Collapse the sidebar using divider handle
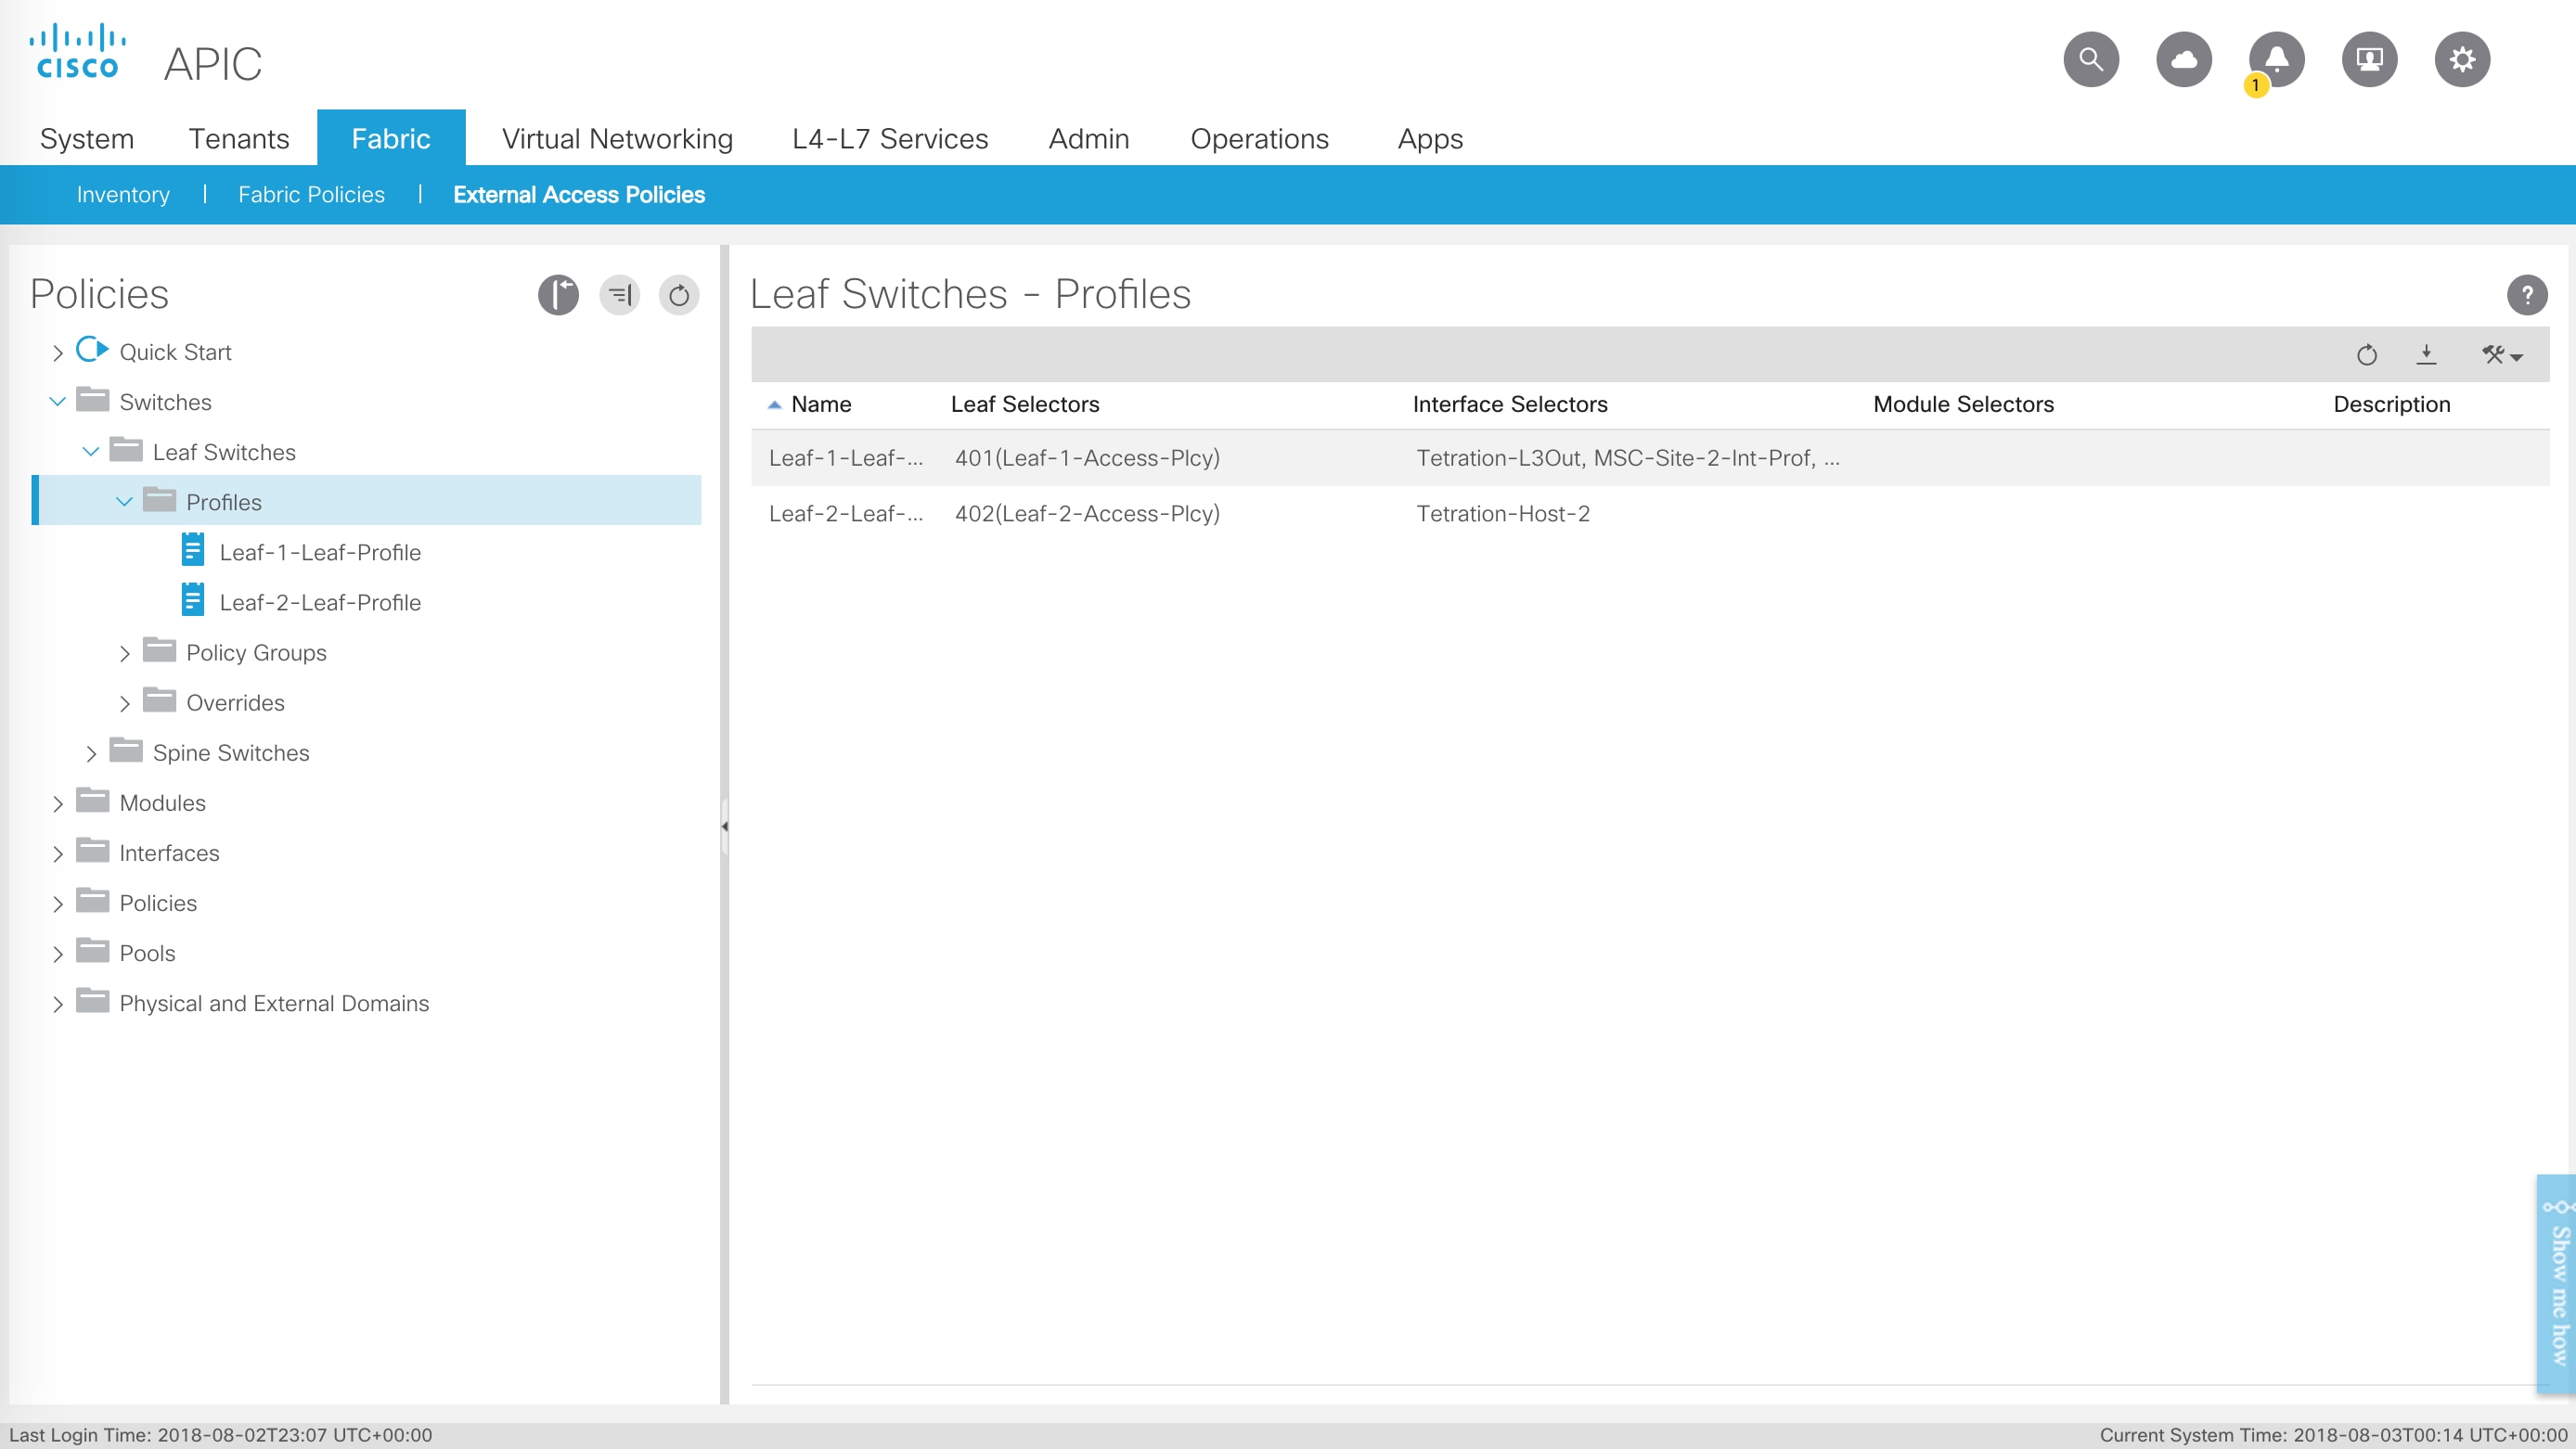Viewport: 2576px width, 1449px height. coord(724,826)
